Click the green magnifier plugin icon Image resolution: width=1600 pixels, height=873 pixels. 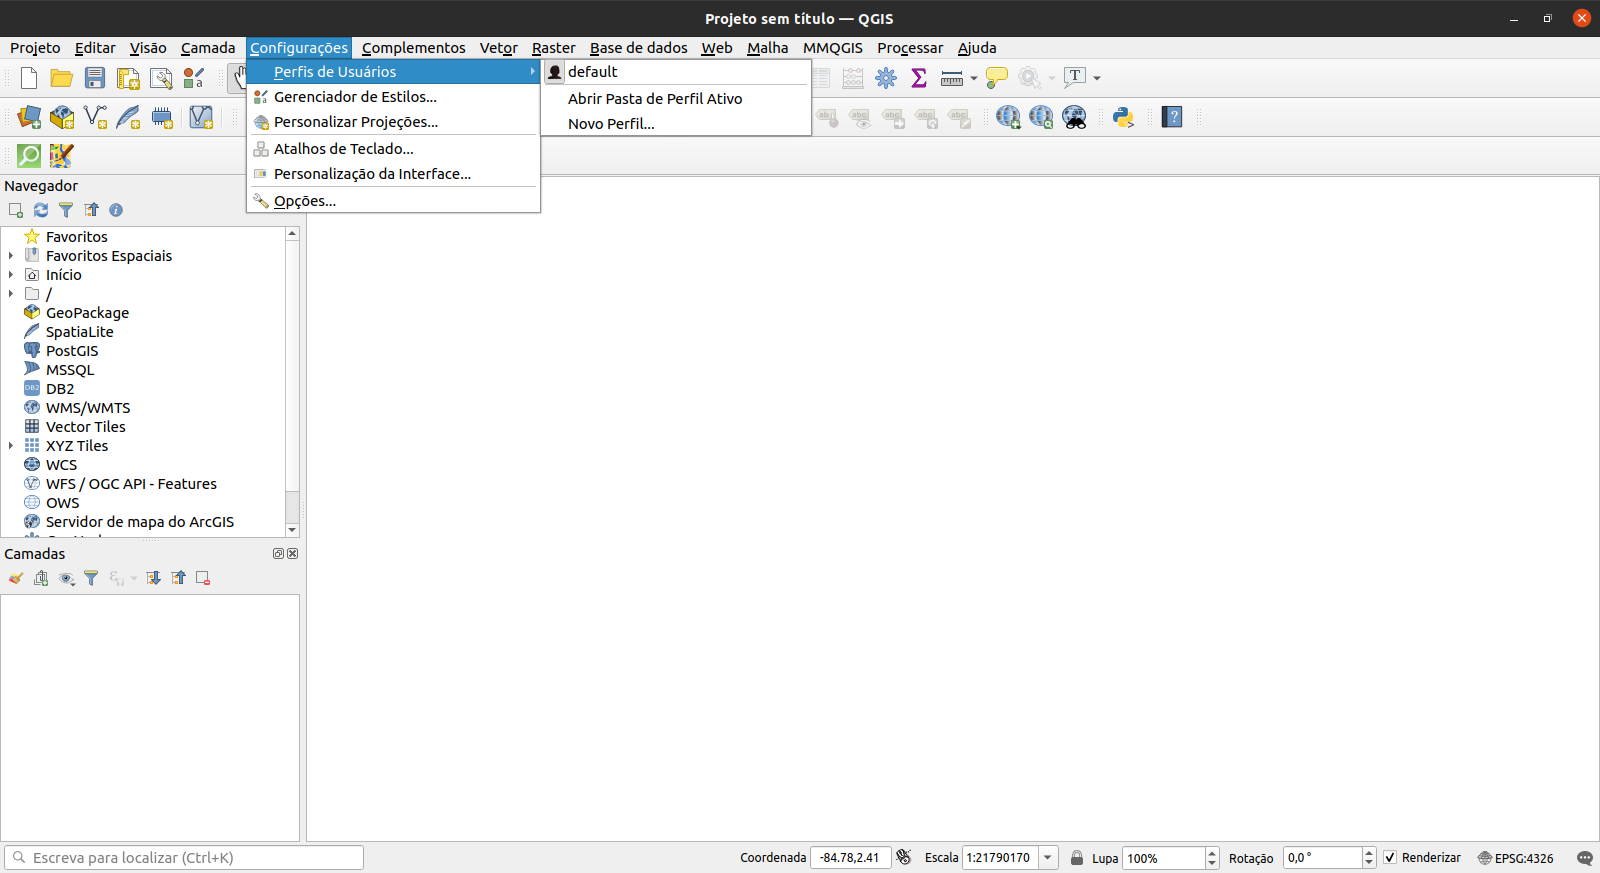click(x=29, y=155)
